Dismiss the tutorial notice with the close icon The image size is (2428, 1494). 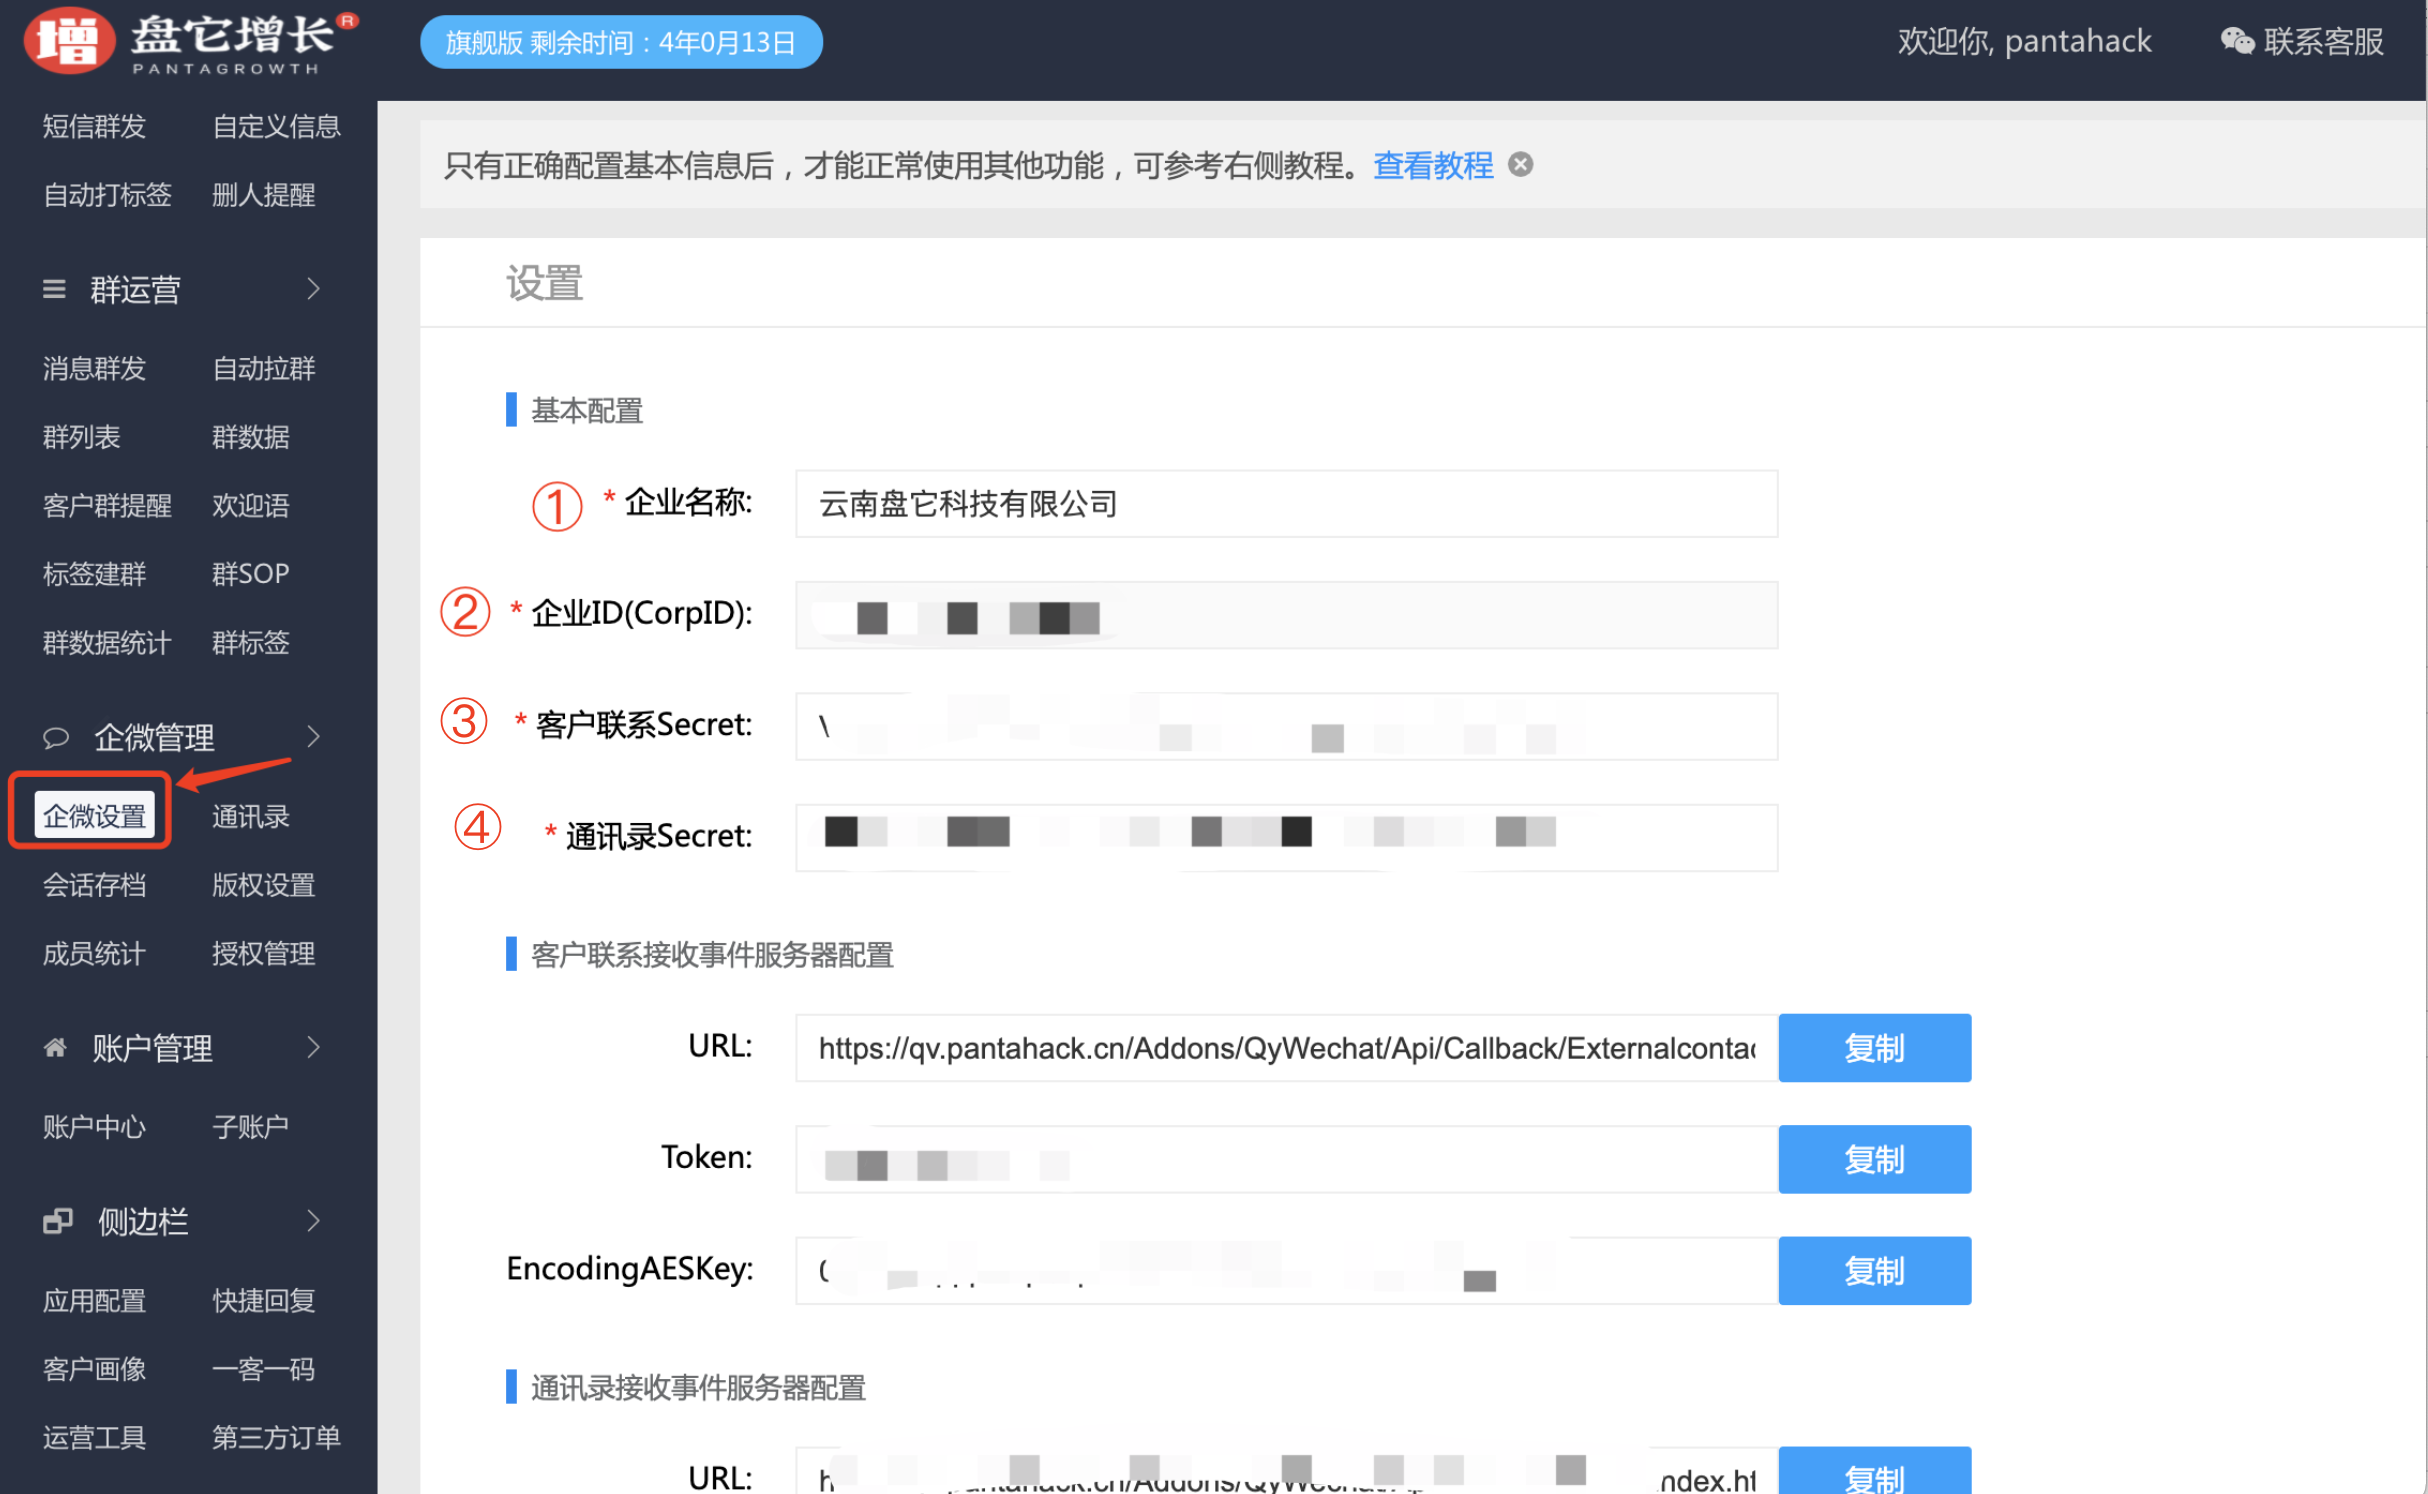1520,164
